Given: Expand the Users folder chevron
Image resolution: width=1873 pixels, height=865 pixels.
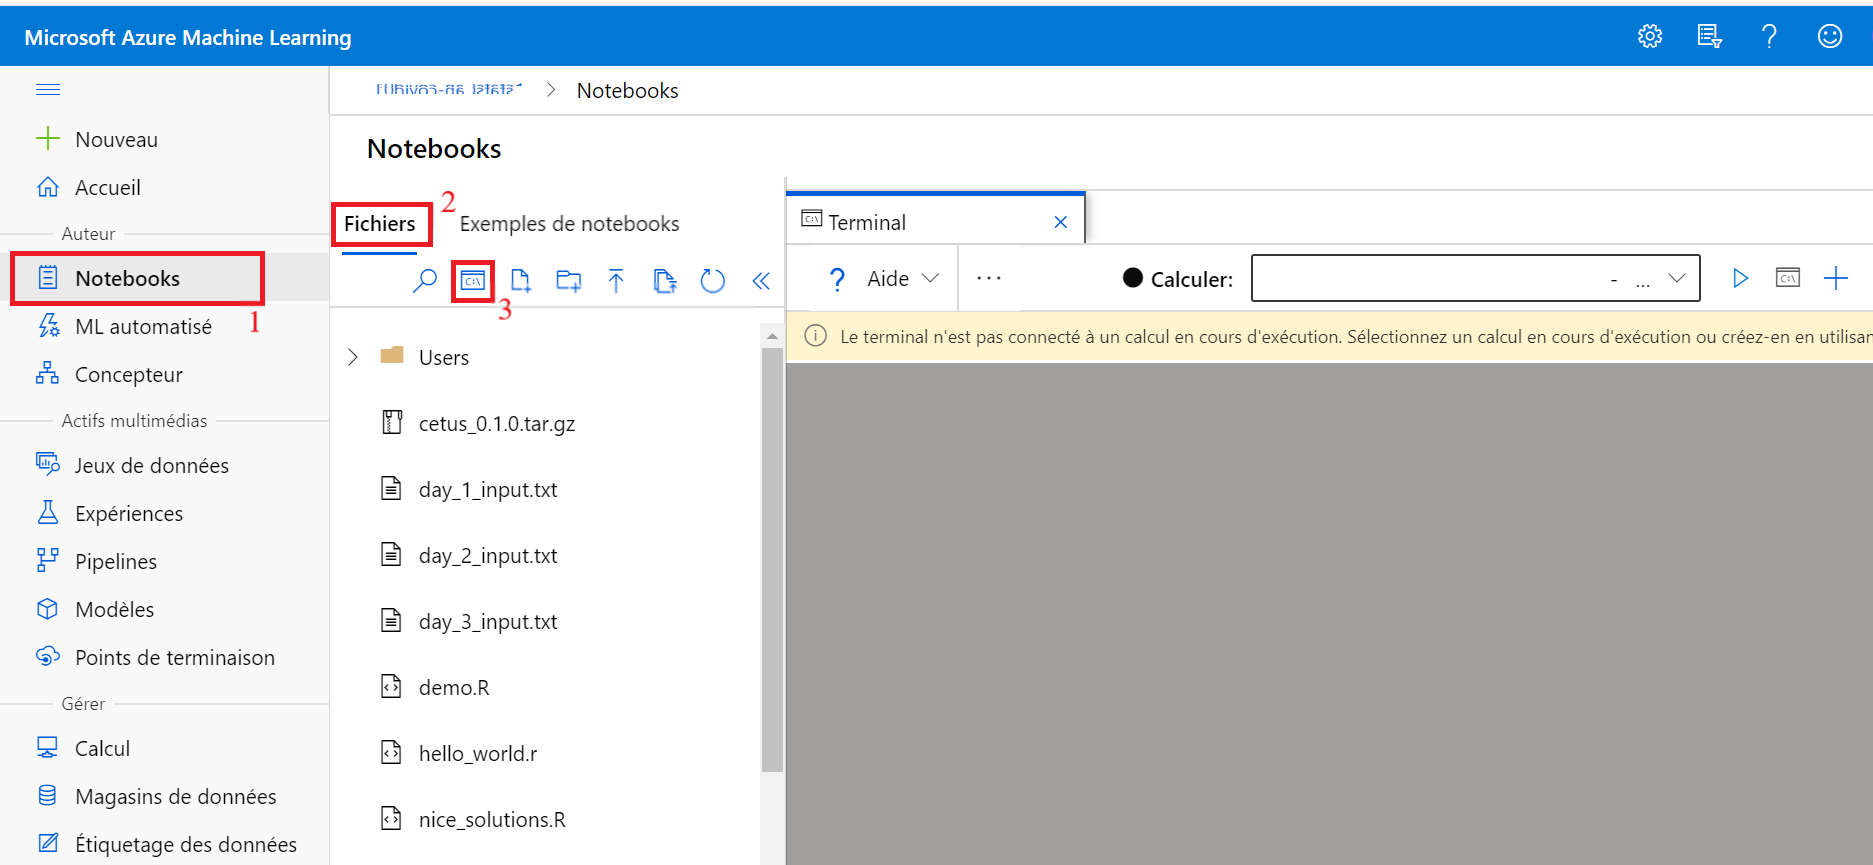Looking at the screenshot, I should (352, 357).
